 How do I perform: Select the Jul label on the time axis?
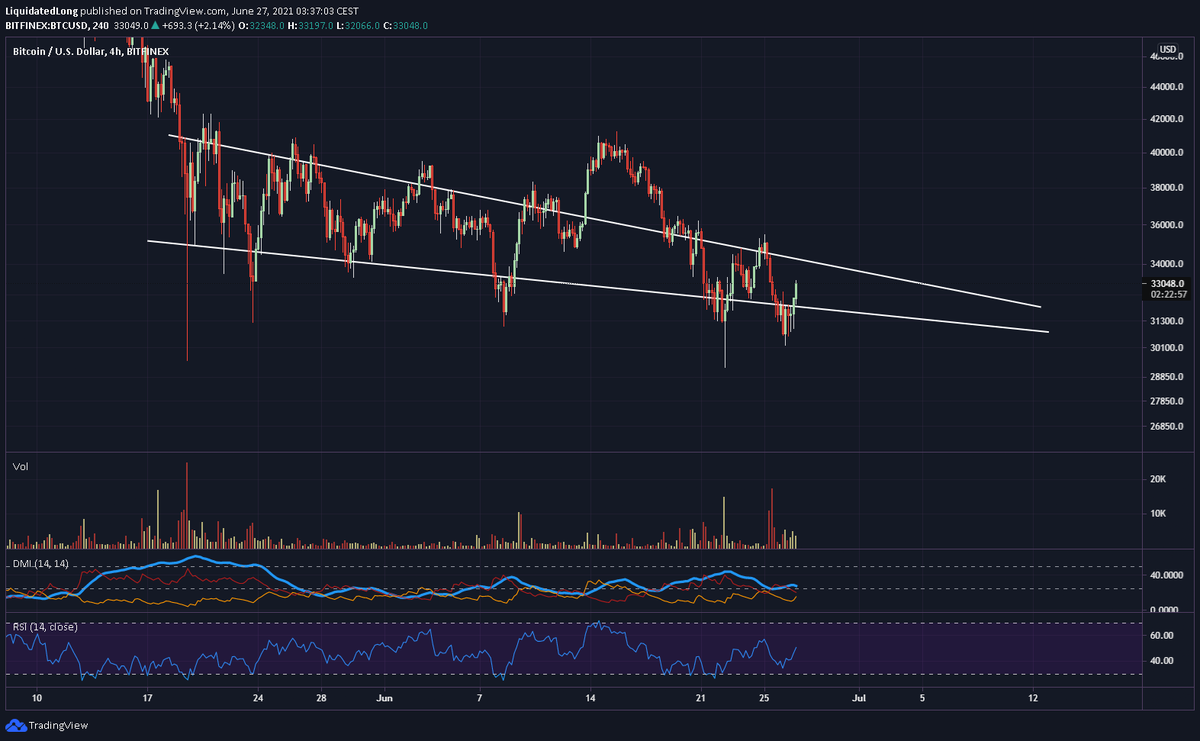[859, 699]
